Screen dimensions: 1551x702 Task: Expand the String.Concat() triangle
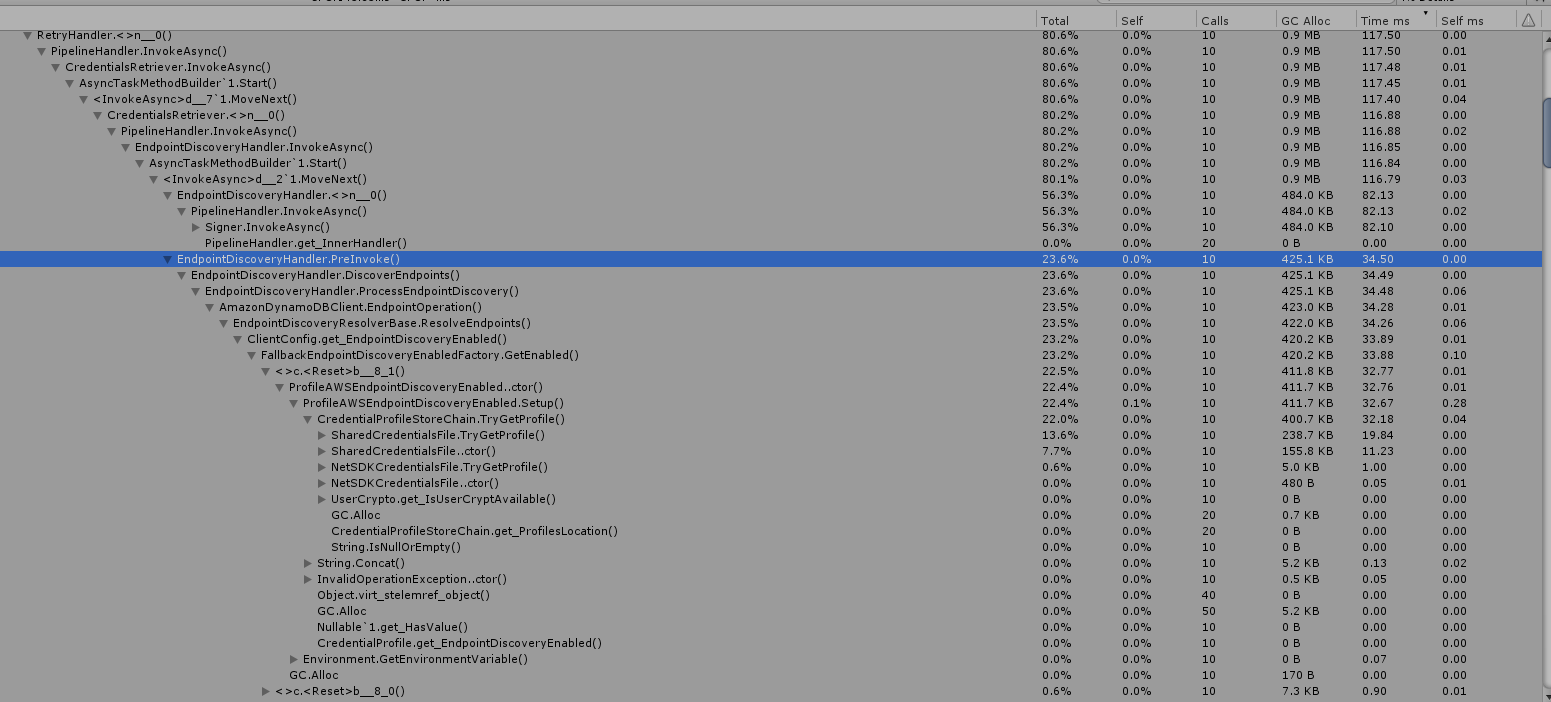click(x=308, y=563)
